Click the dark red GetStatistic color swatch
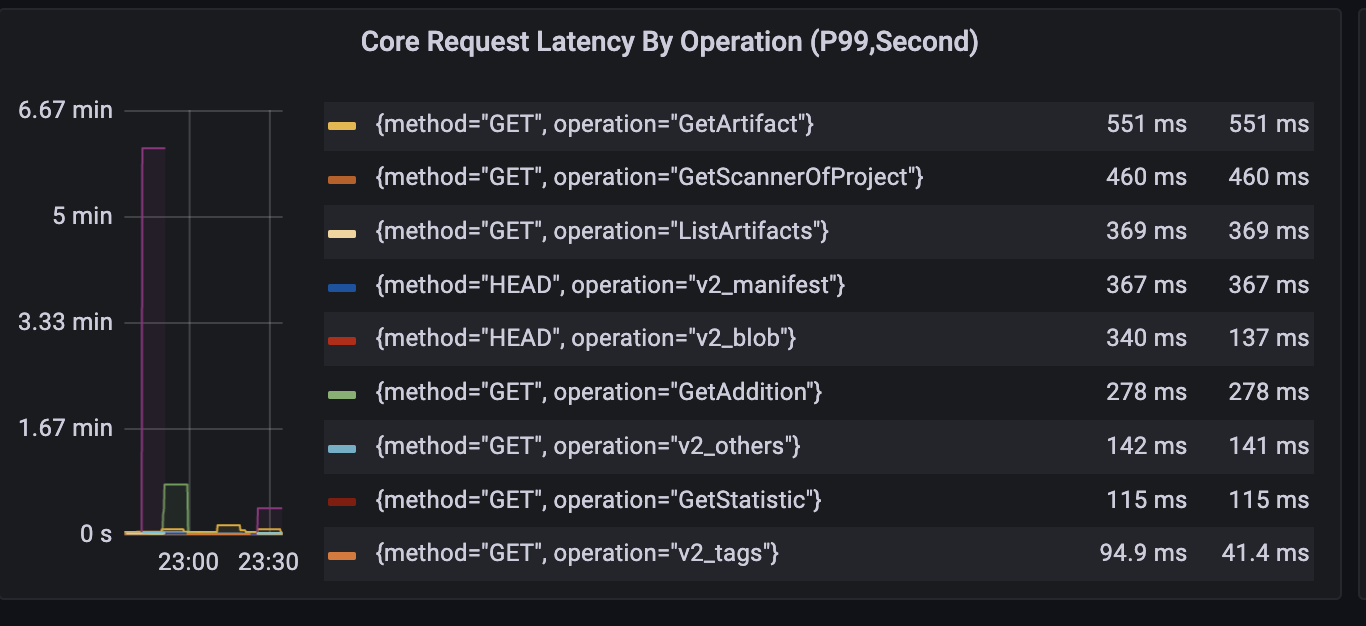 click(x=342, y=501)
